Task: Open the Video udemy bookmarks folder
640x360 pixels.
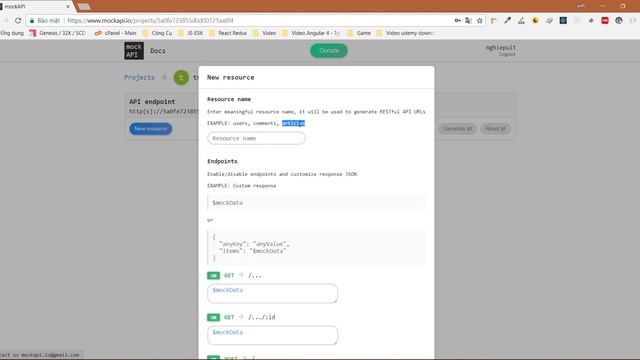Action: tap(405, 33)
